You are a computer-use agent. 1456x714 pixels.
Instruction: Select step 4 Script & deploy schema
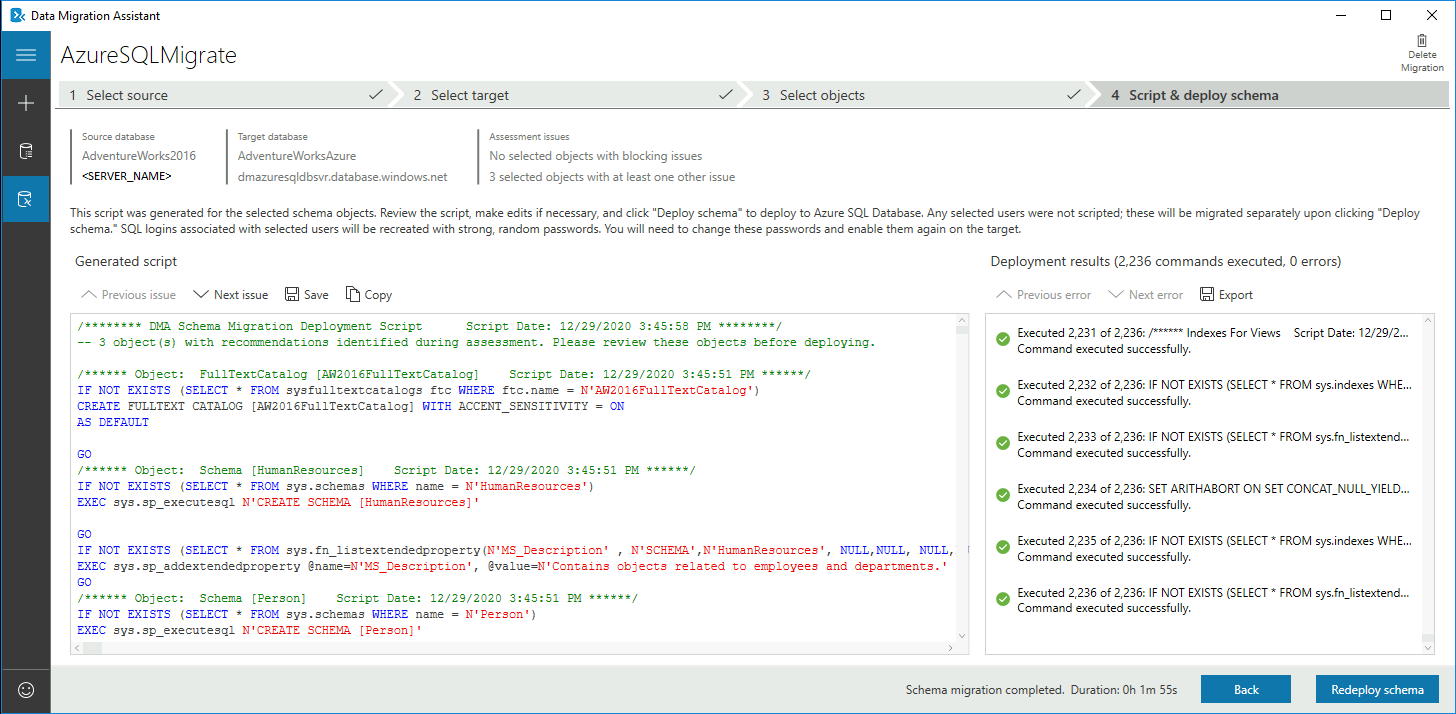pos(1272,95)
